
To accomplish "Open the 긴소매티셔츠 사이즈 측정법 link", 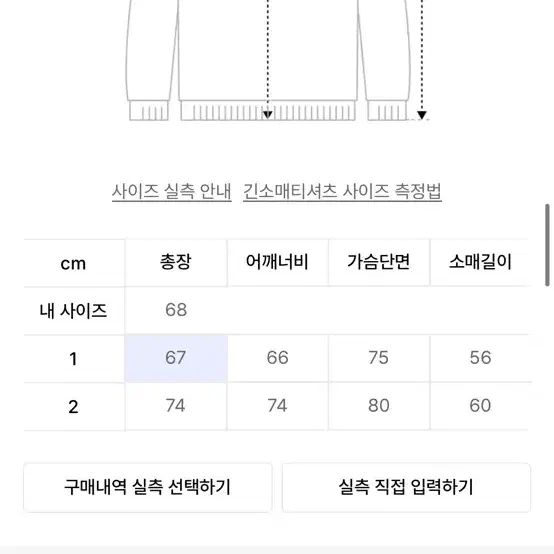I will [x=342, y=191].
